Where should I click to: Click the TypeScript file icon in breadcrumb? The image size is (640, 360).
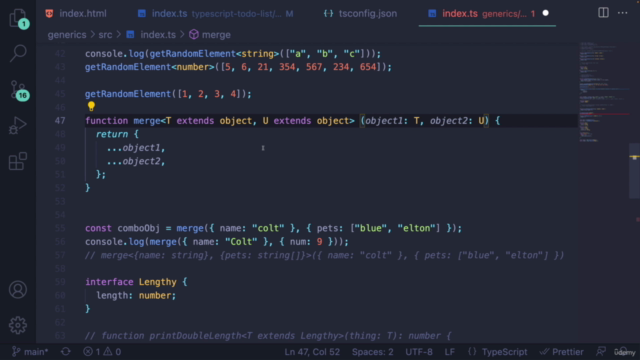130,35
